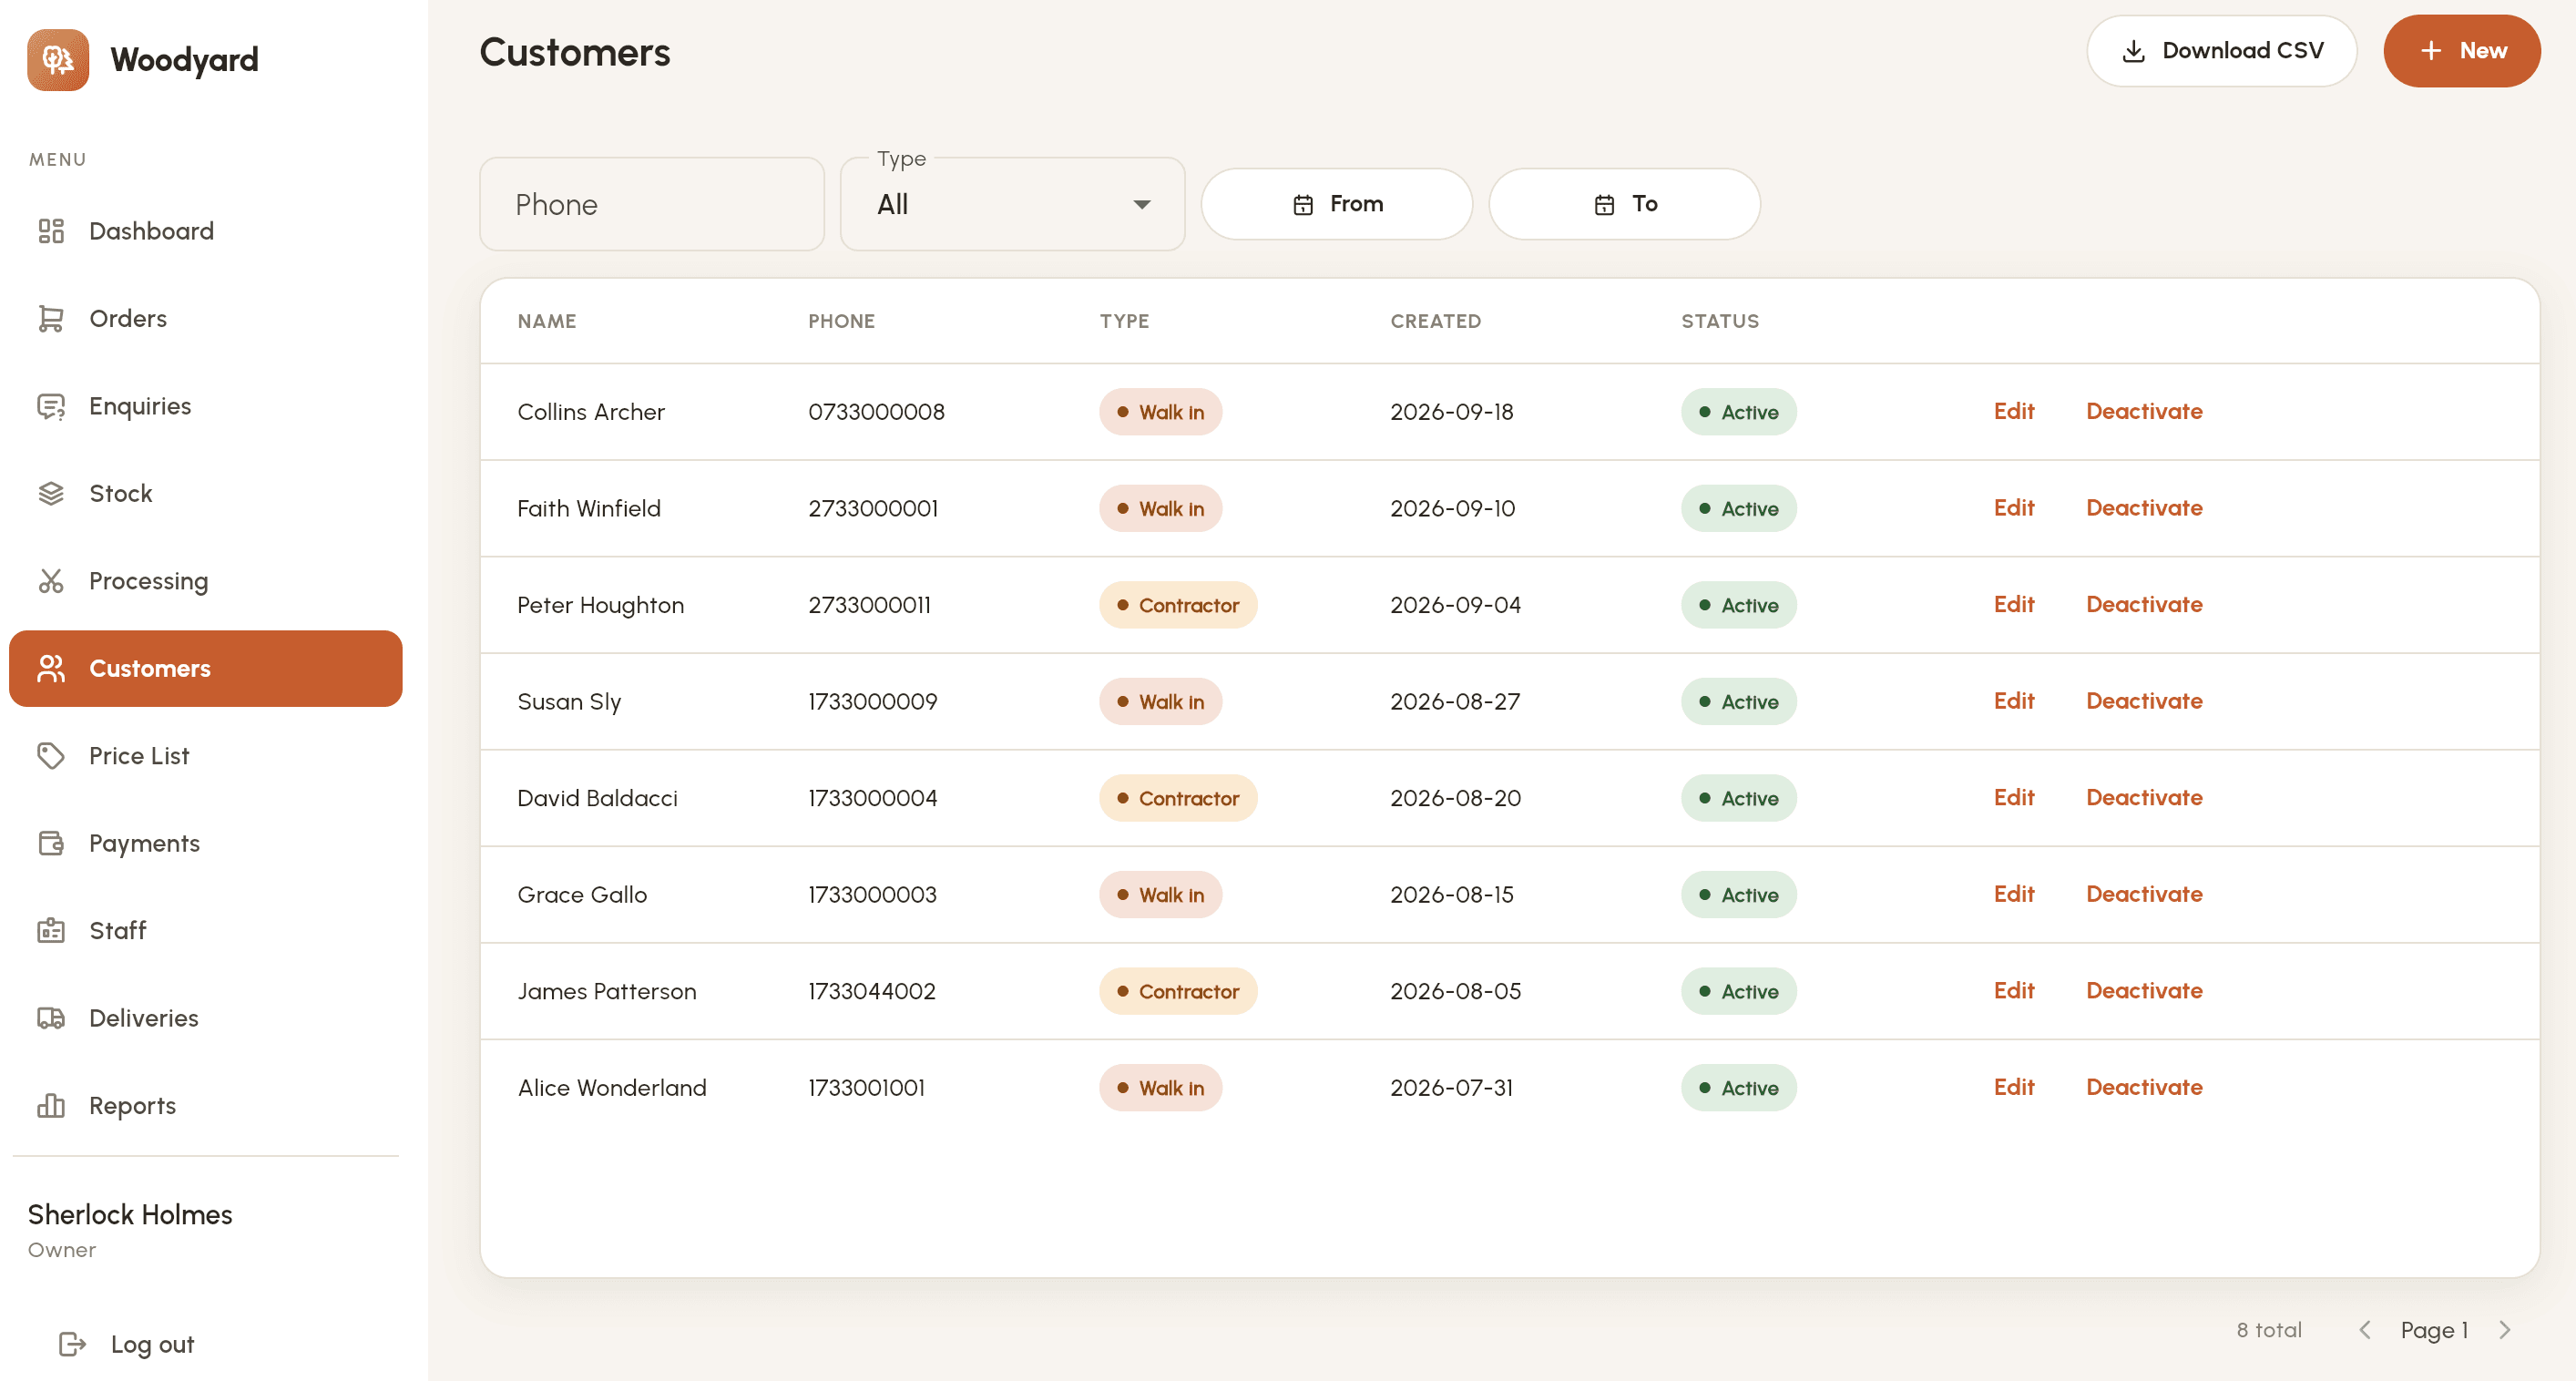
Task: Open the Stock layers icon
Action: [x=51, y=494]
